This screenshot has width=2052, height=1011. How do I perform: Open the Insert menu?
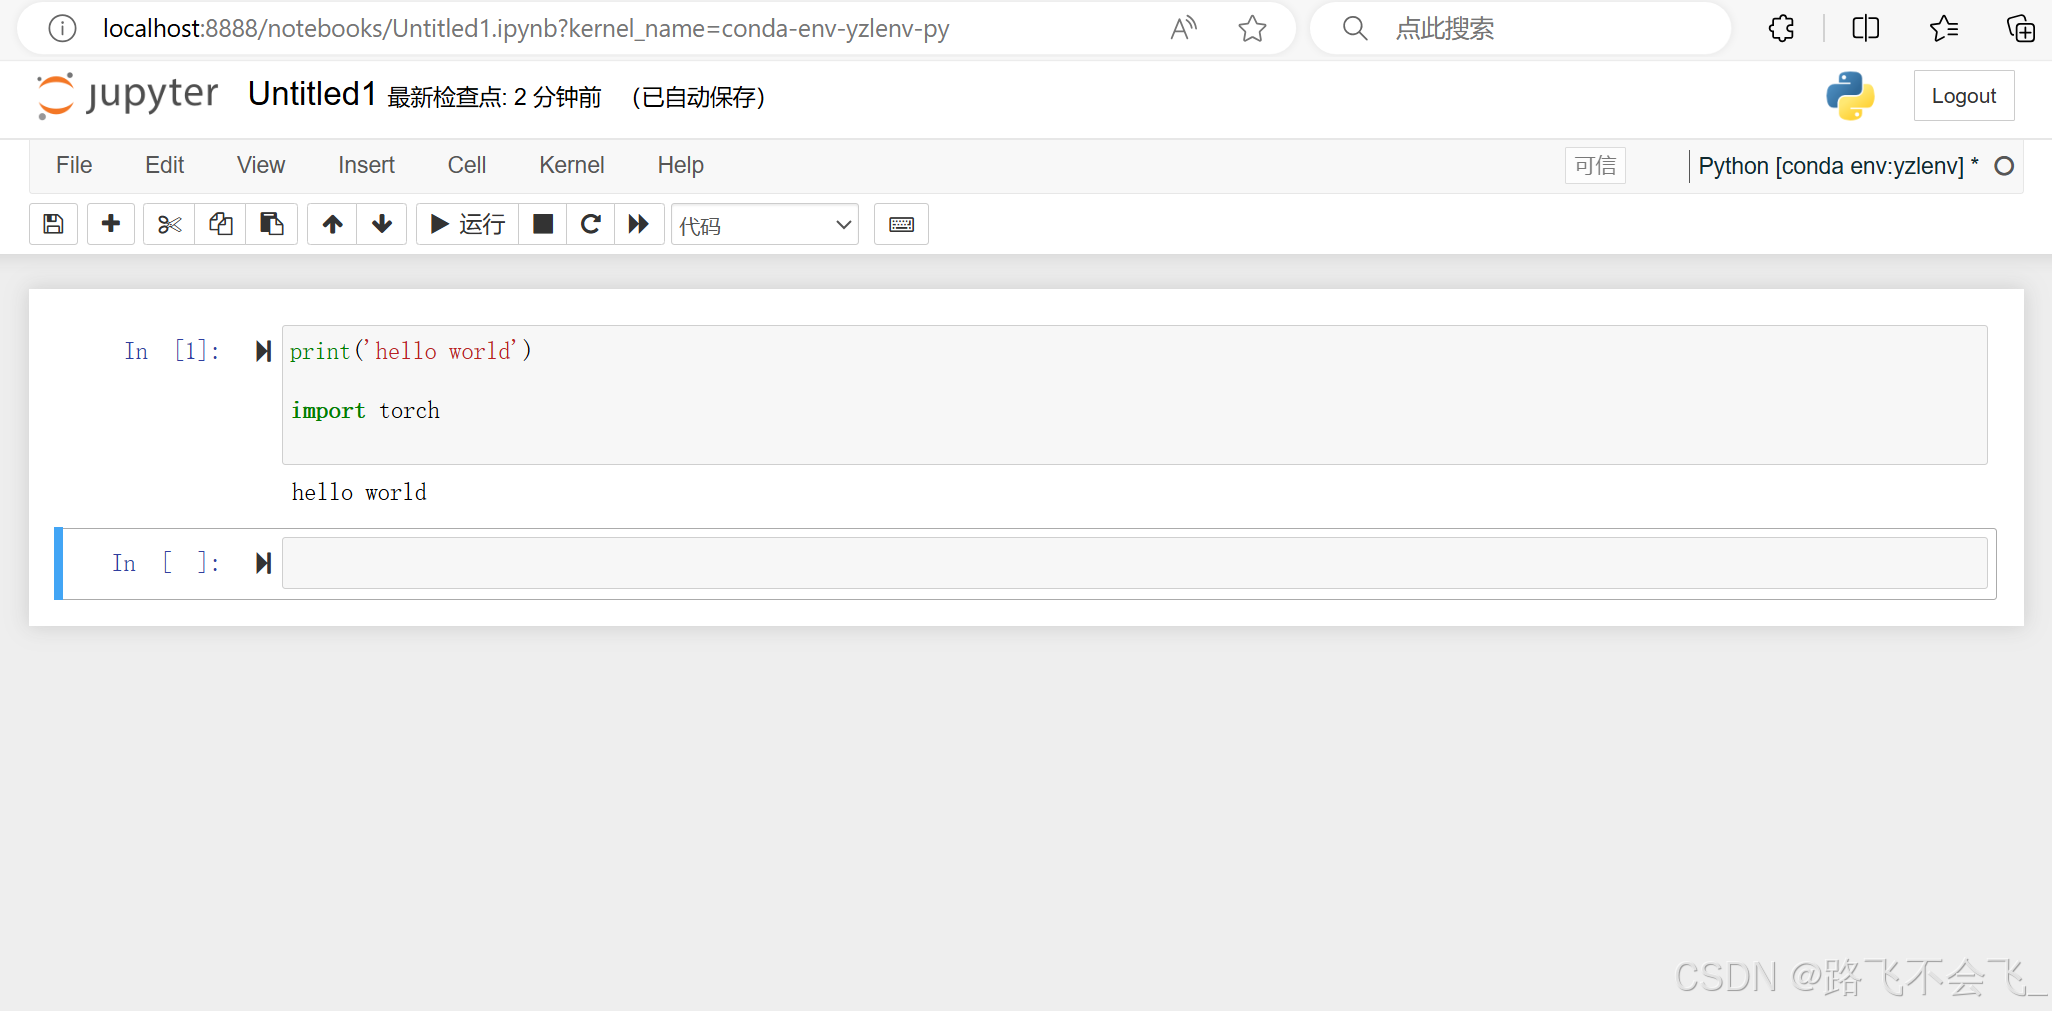point(366,165)
